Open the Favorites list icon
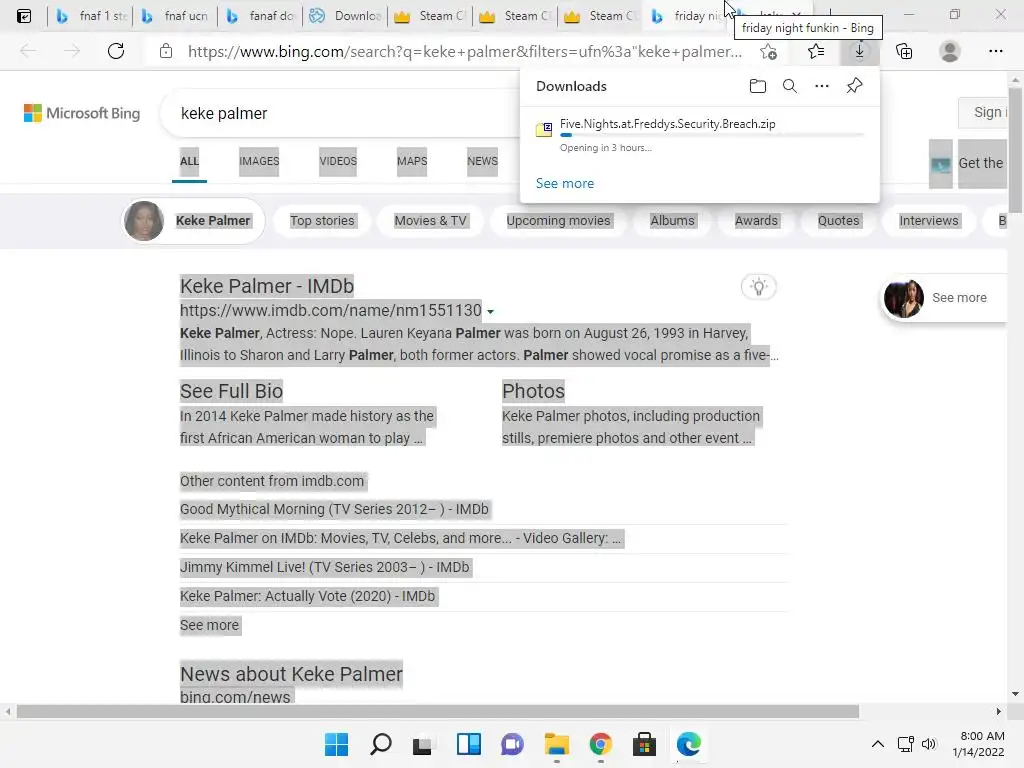Image resolution: width=1024 pixels, height=768 pixels. [x=816, y=51]
